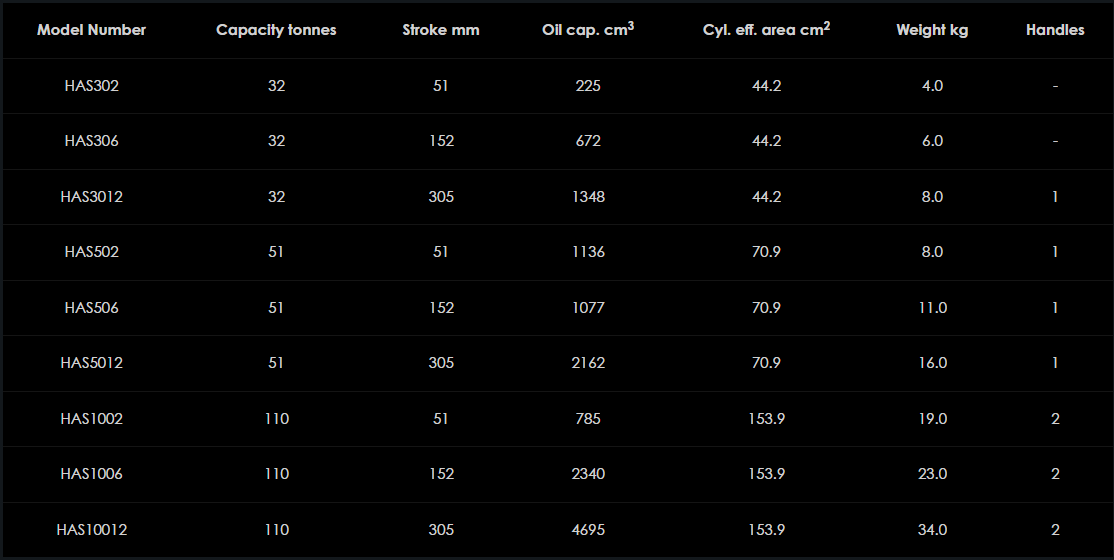Screen dimensions: 1114x560
Task: Click the HAS10012 model number
Action: [x=92, y=530]
